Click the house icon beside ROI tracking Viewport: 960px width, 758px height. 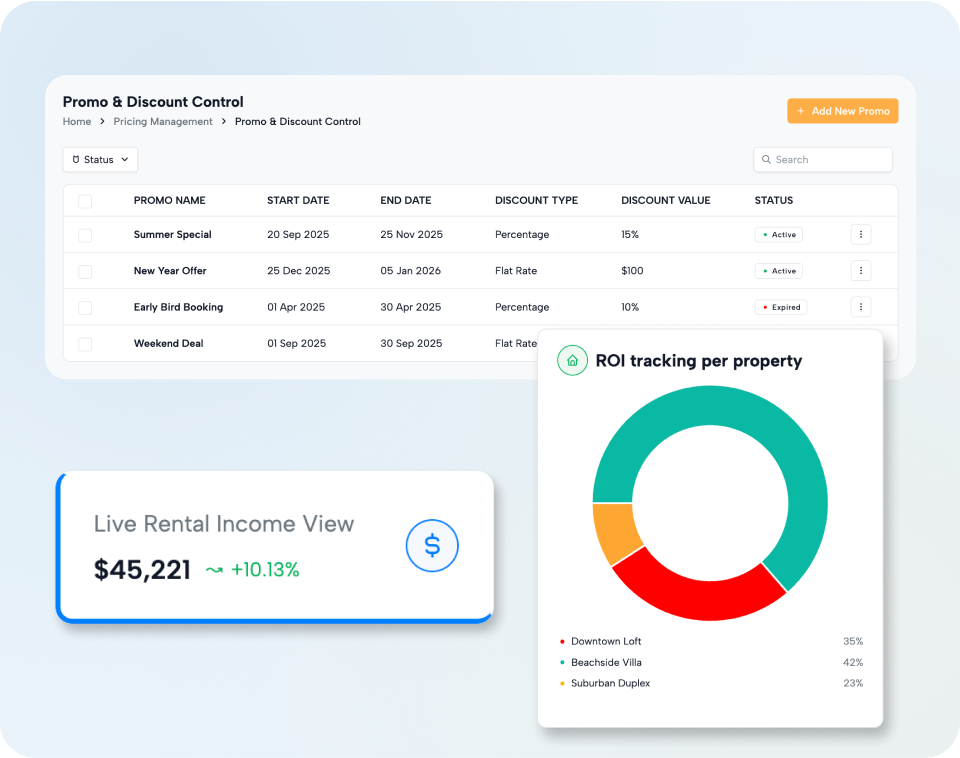click(x=572, y=360)
